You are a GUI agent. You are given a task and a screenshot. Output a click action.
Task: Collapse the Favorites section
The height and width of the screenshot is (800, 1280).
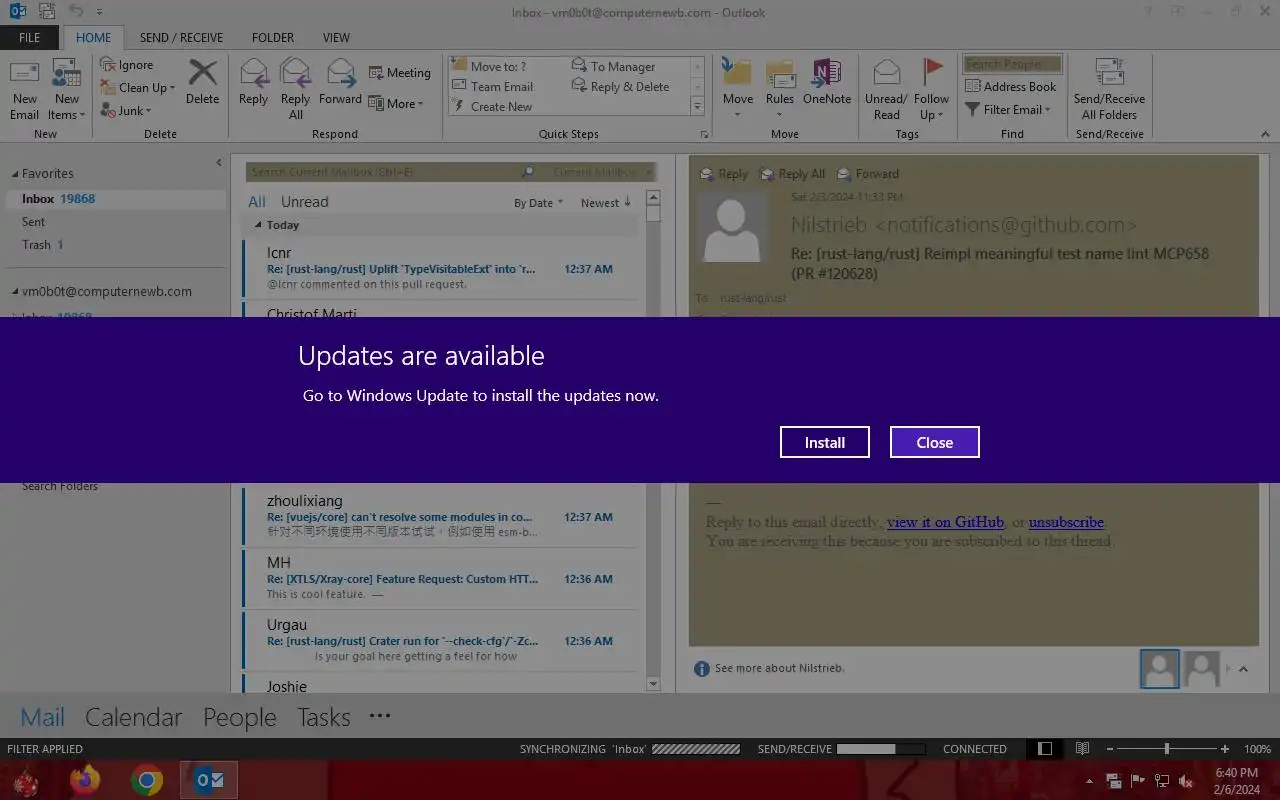tap(15, 174)
